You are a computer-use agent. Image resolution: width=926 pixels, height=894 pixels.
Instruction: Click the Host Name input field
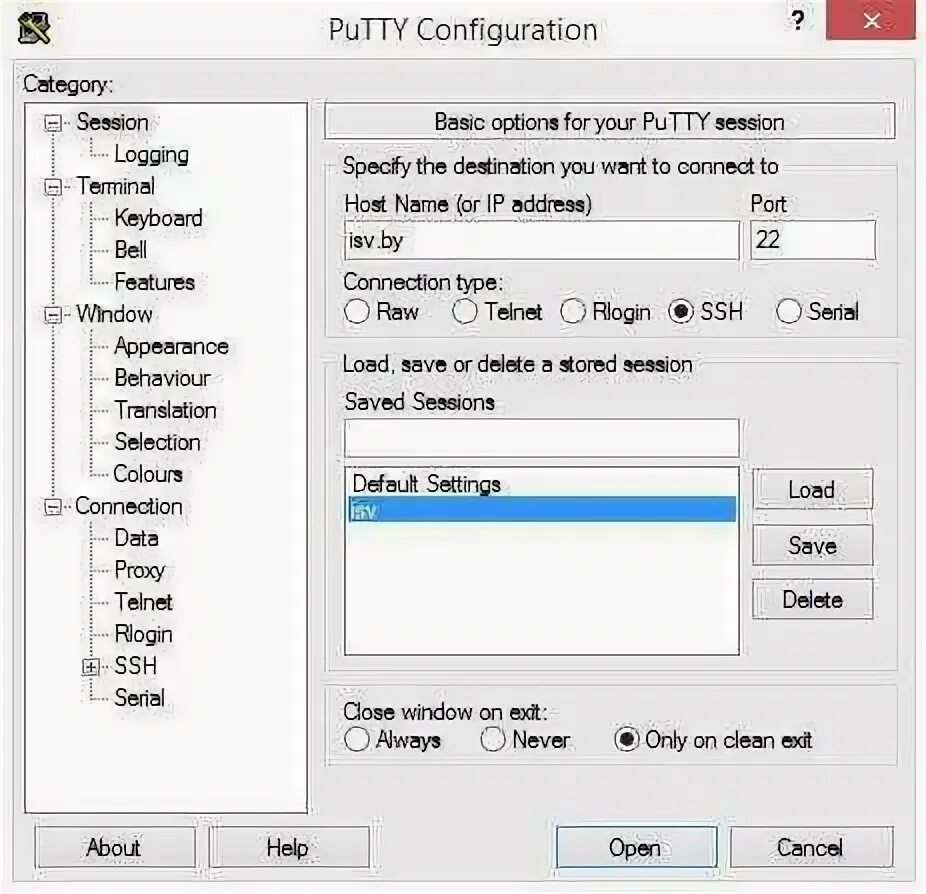point(542,240)
